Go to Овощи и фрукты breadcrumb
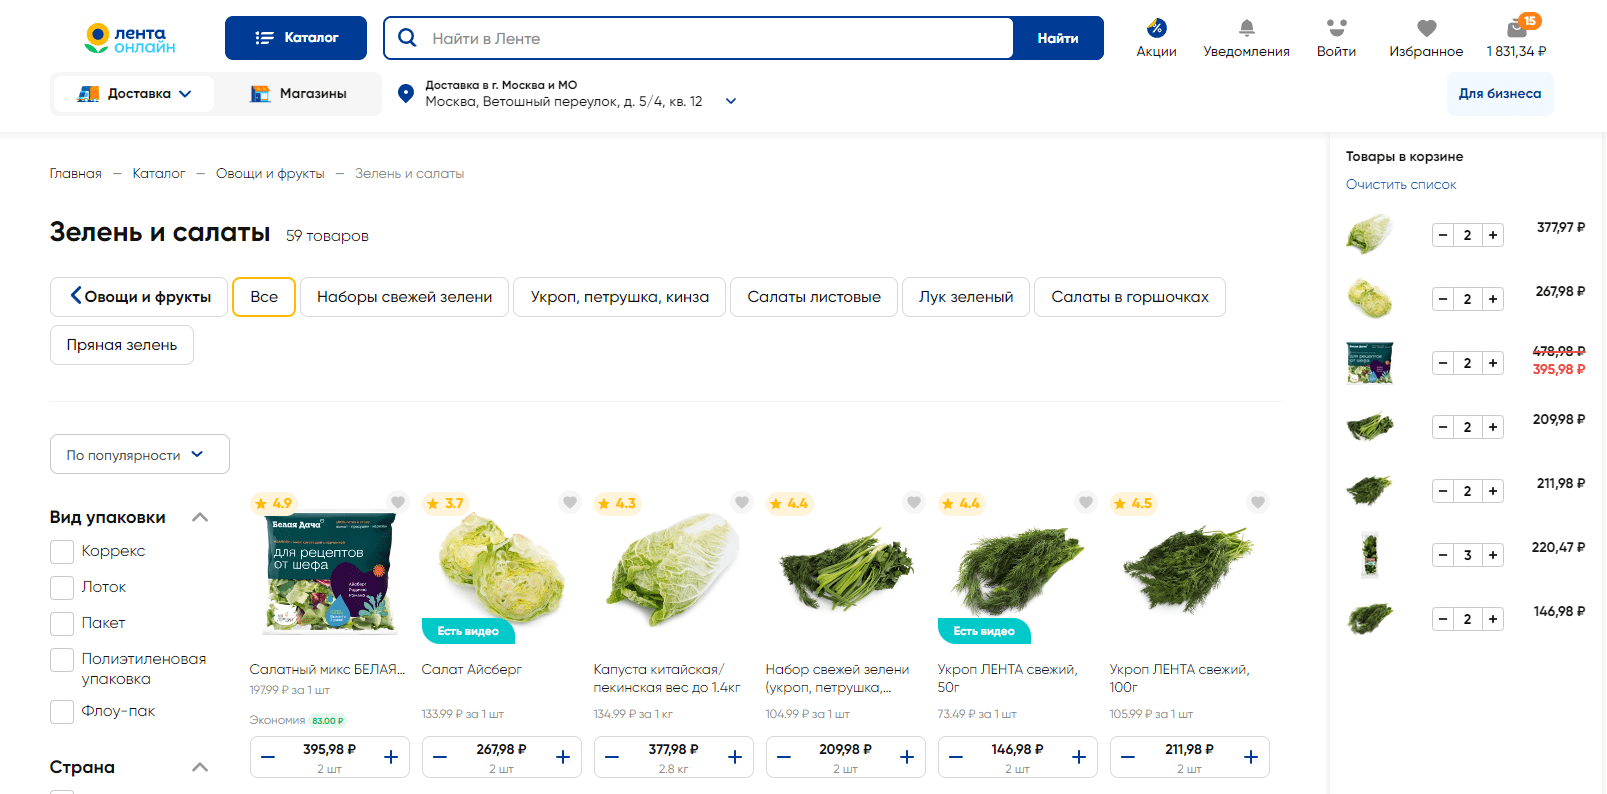The width and height of the screenshot is (1607, 794). coord(270,173)
